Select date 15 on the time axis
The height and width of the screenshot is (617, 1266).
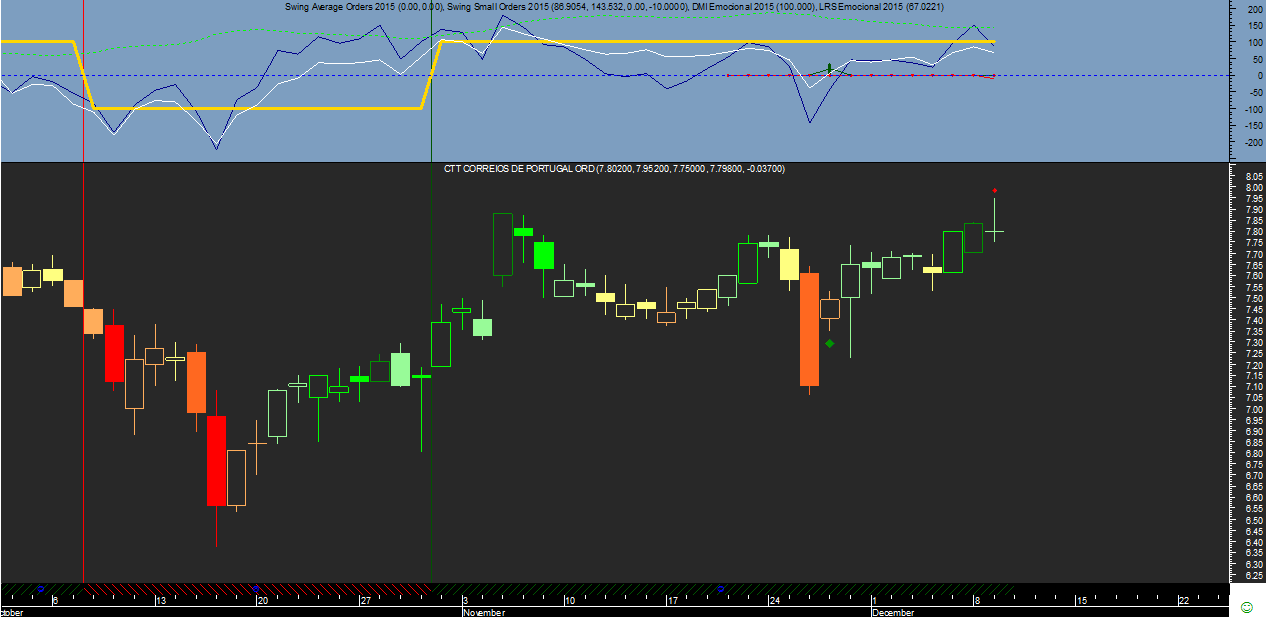click(1081, 600)
